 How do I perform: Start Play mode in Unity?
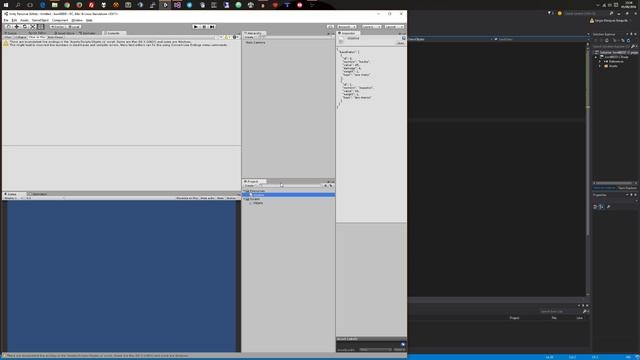tap(196, 27)
